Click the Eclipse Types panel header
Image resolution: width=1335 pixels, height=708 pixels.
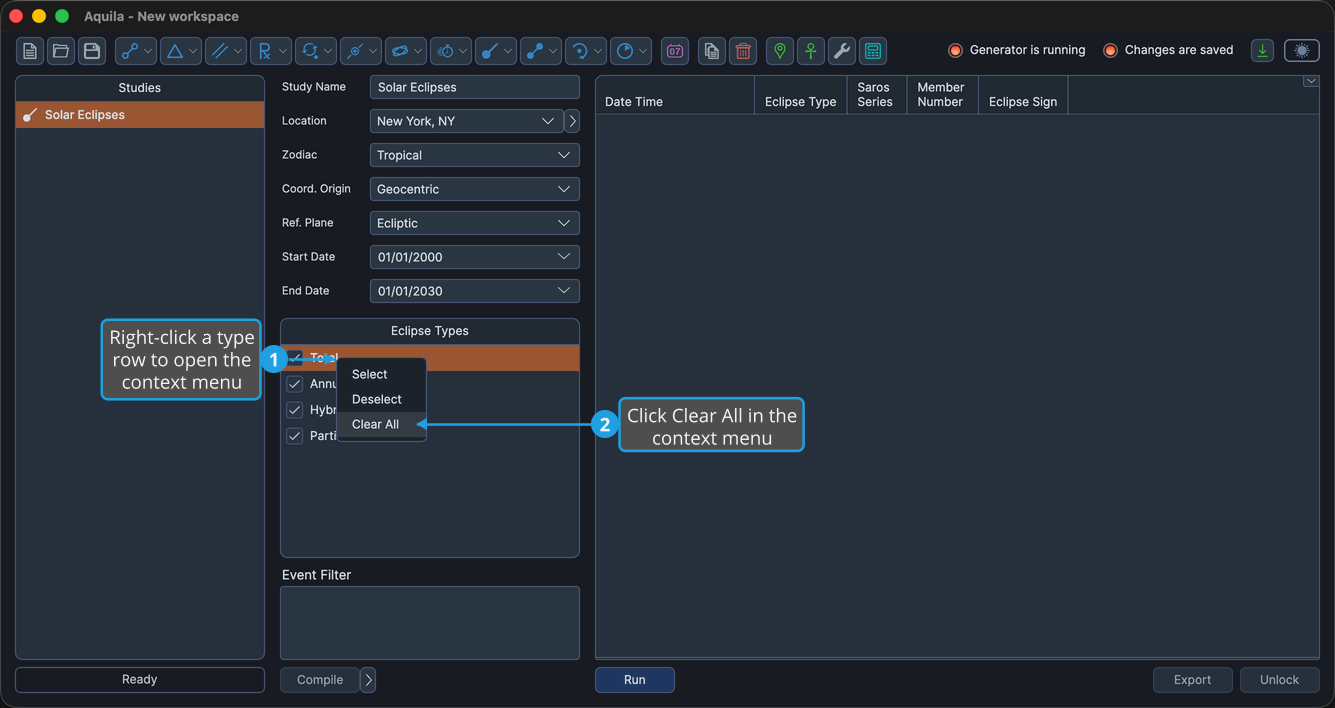click(x=430, y=331)
